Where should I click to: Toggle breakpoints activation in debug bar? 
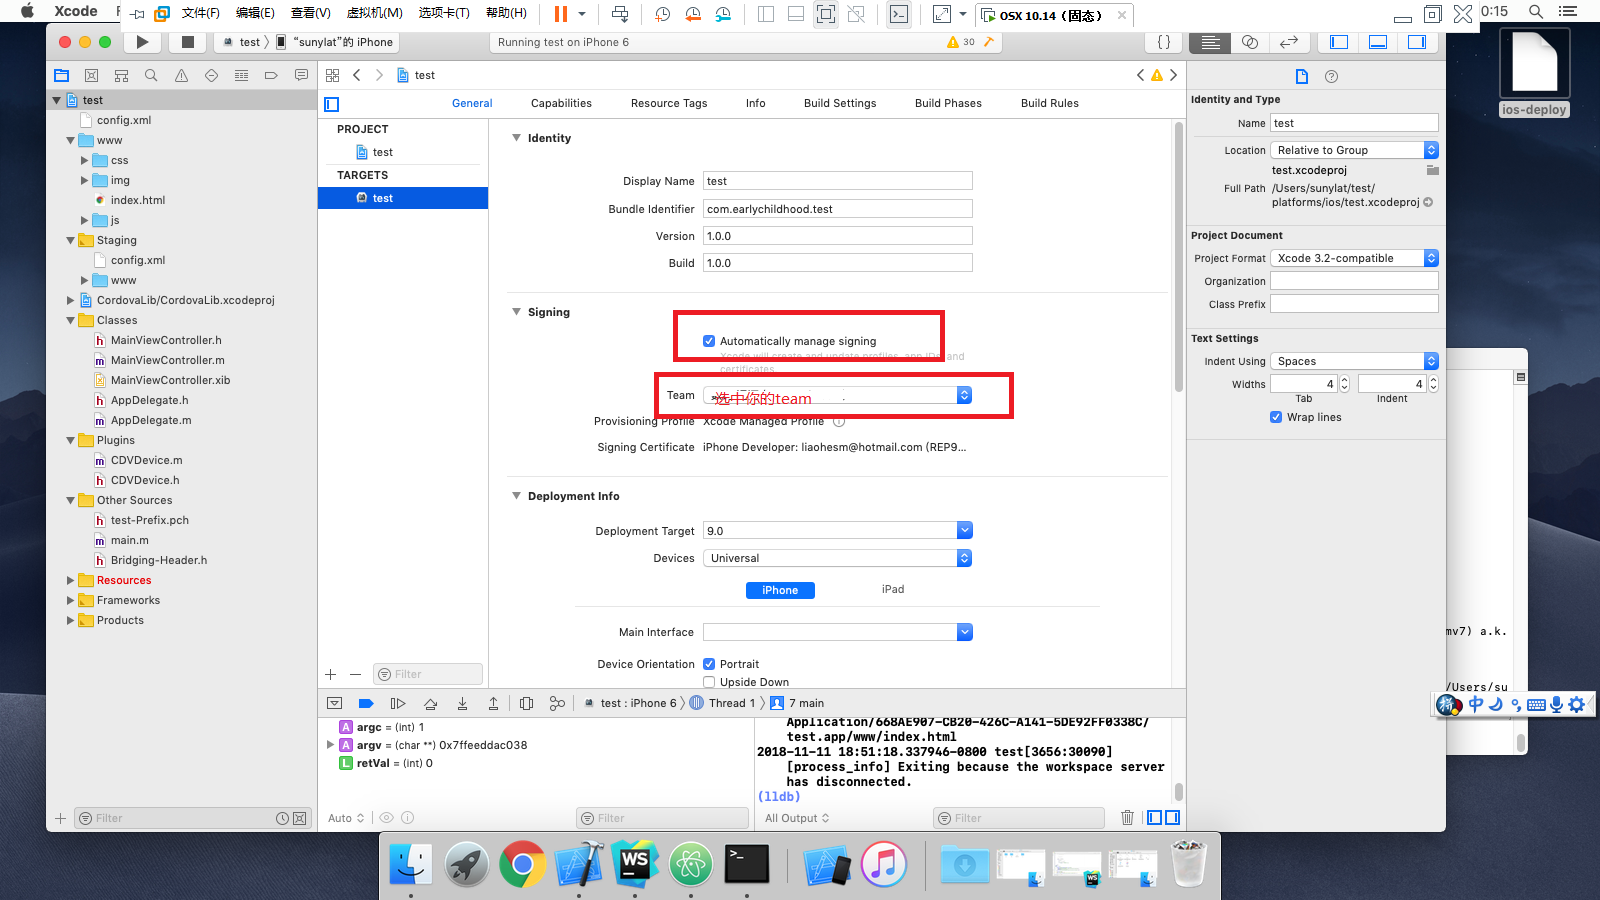pyautogui.click(x=366, y=703)
